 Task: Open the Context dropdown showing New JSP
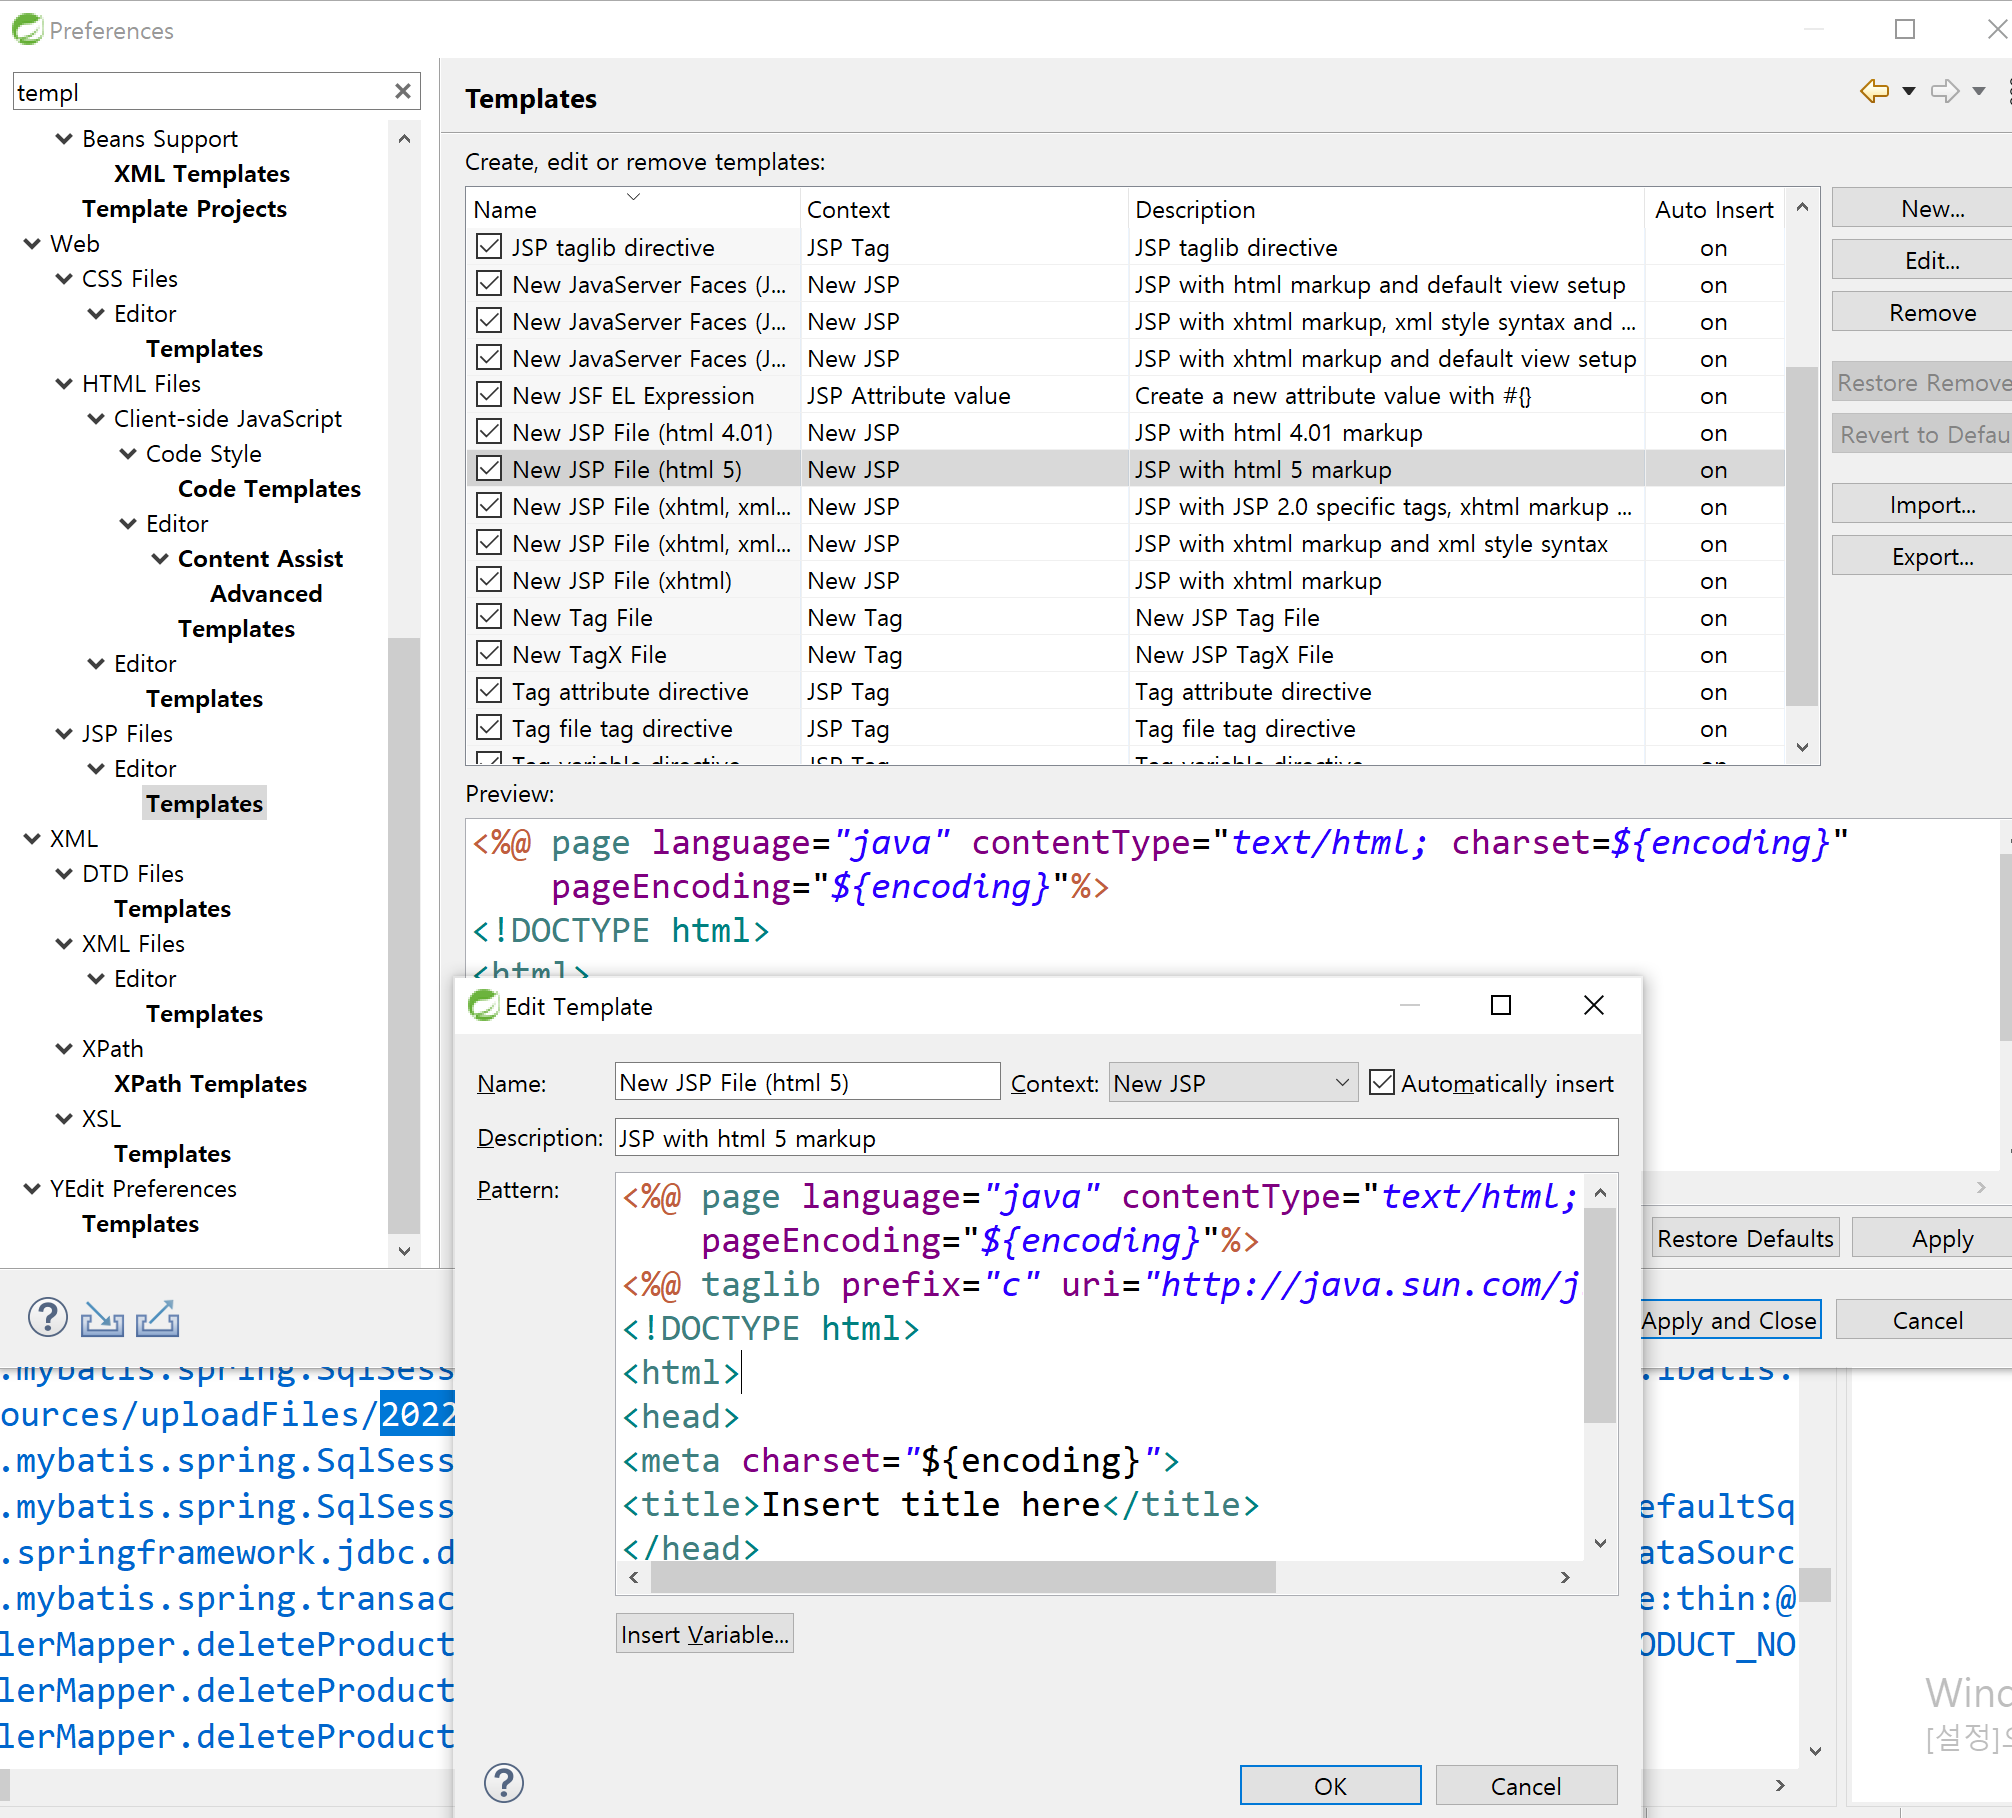tap(1232, 1083)
